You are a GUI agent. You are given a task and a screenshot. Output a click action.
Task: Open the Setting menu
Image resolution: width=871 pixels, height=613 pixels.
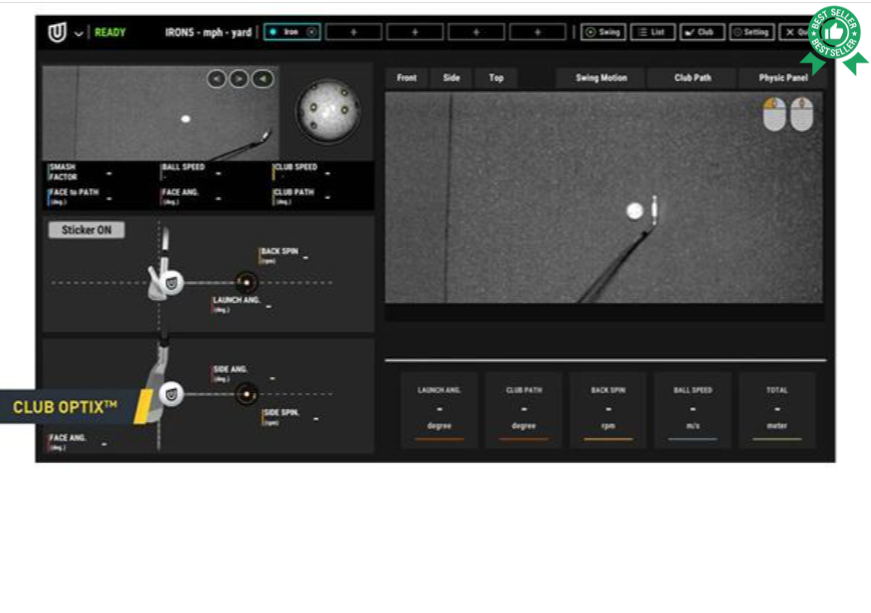751,32
